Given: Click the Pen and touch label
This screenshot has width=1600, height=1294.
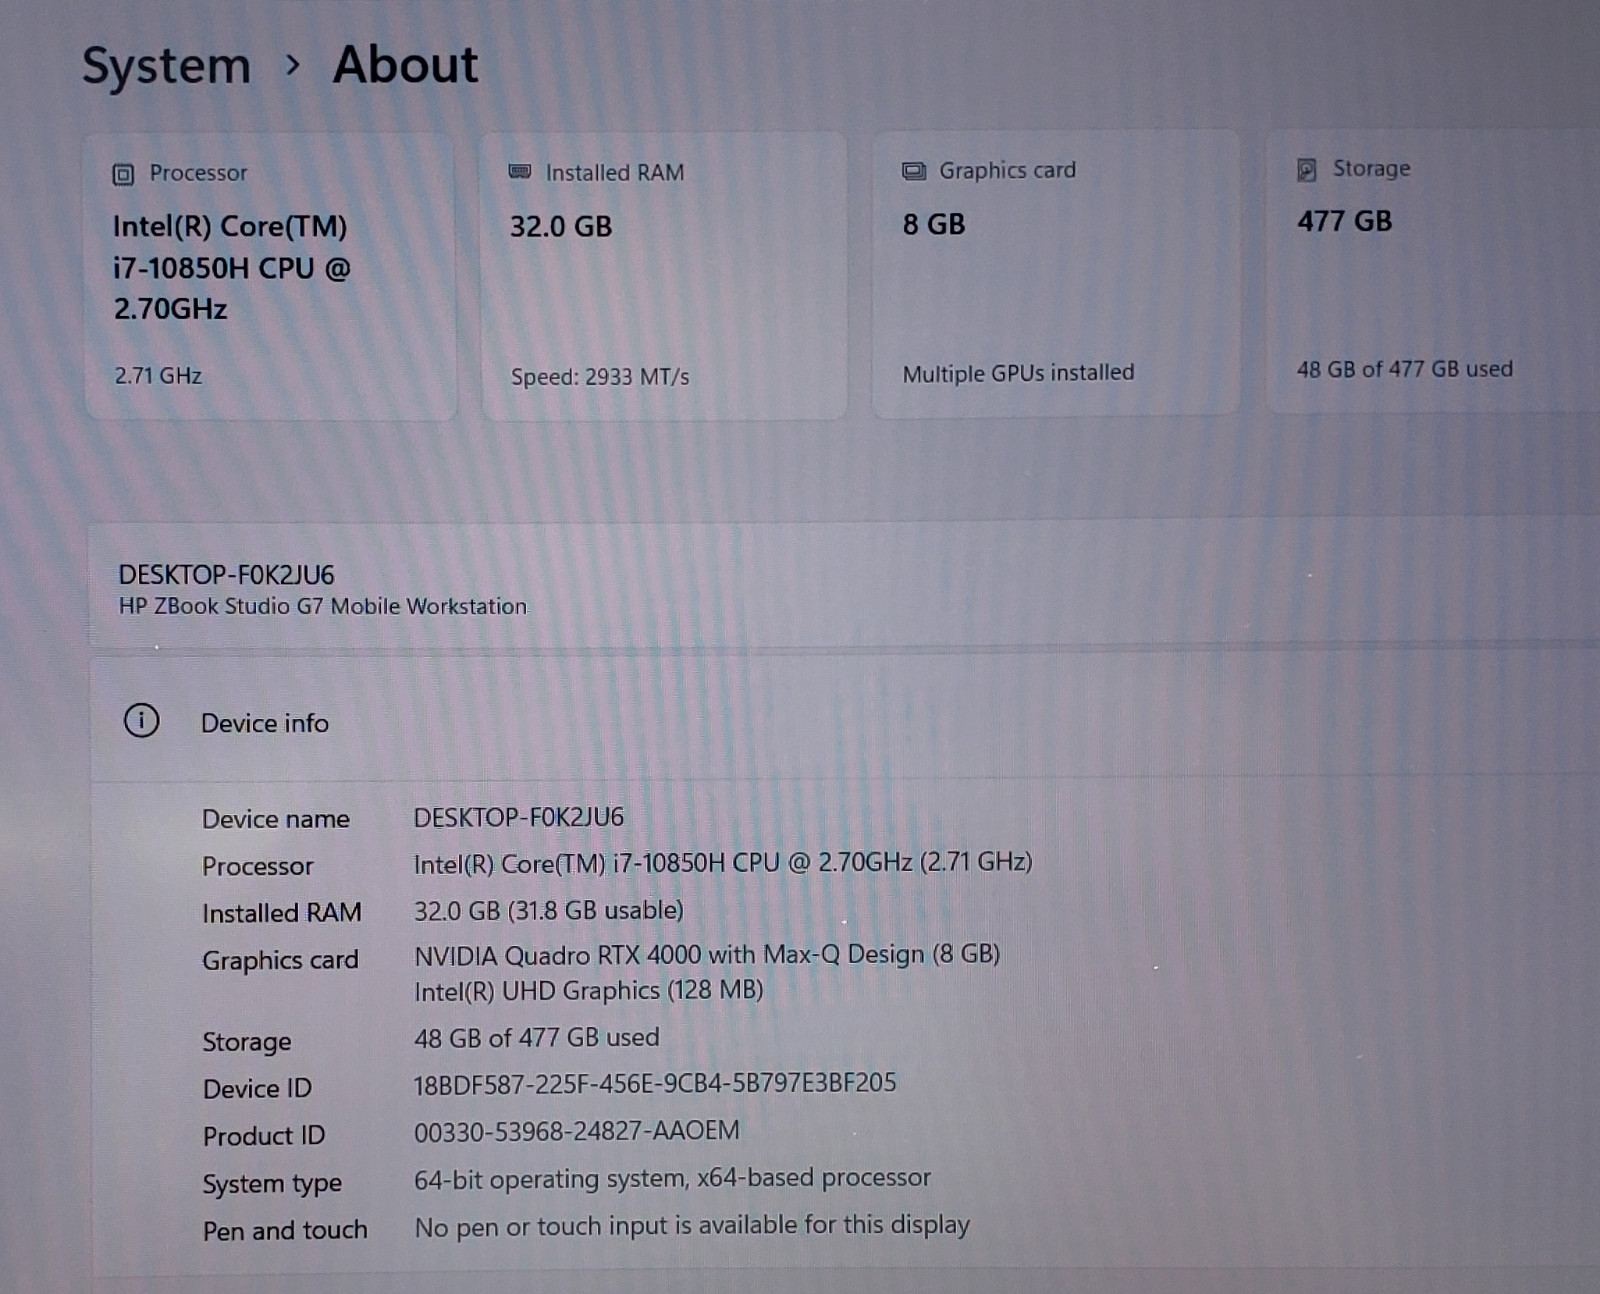Looking at the screenshot, I should (x=285, y=1230).
